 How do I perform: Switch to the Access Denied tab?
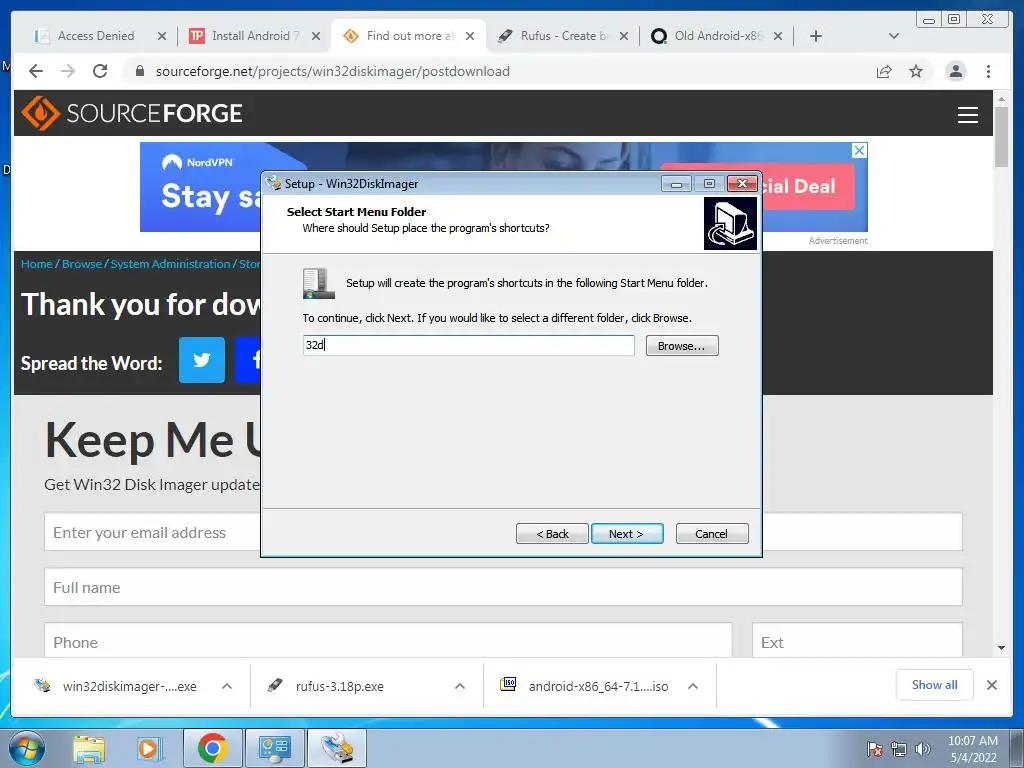(x=96, y=36)
